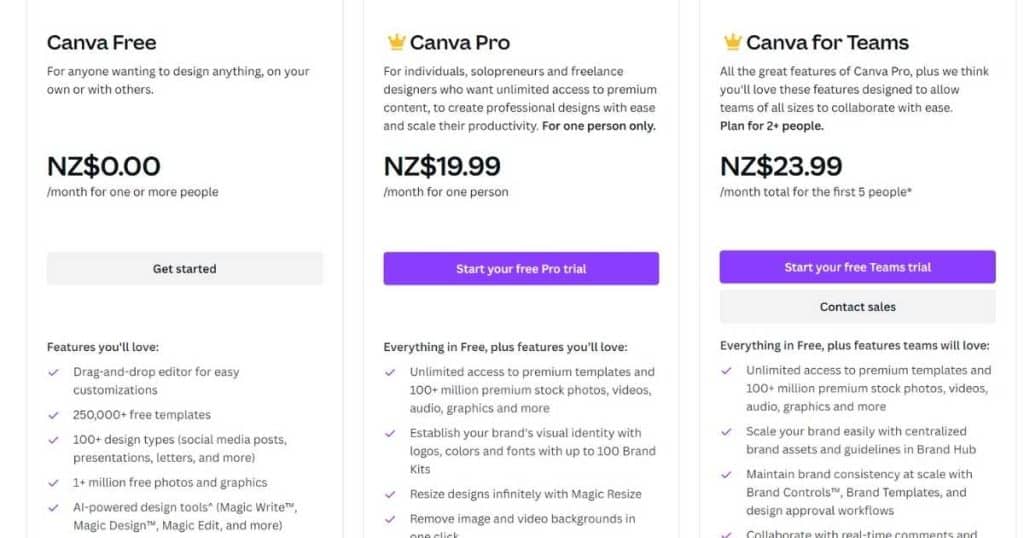Click checkmark beside 1+ million free photos
This screenshot has height=538, width=1024.
point(54,483)
